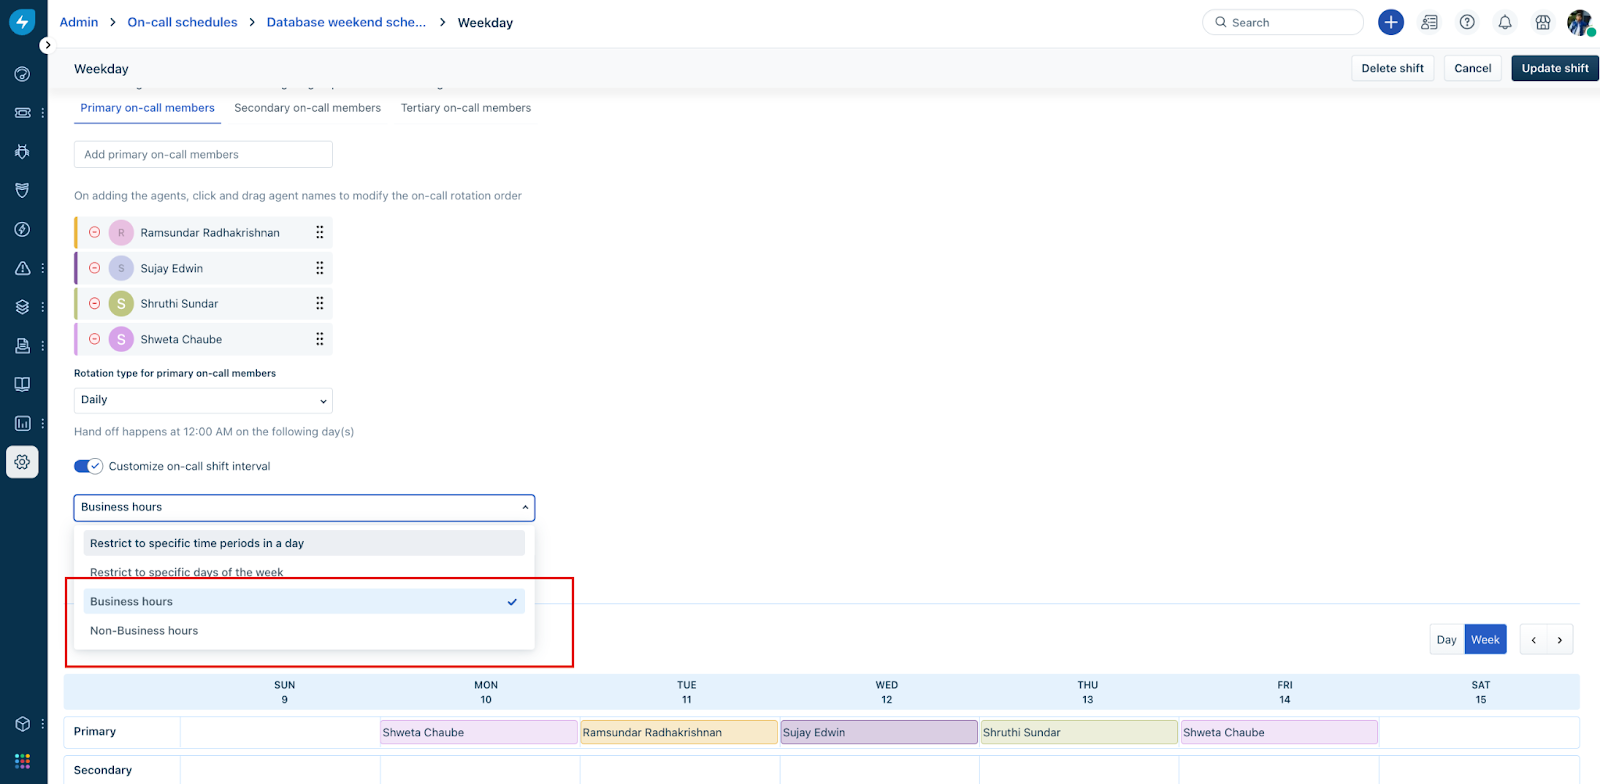Image resolution: width=1600 pixels, height=784 pixels.
Task: Open the Problems bug icon in sidebar
Action: click(22, 152)
